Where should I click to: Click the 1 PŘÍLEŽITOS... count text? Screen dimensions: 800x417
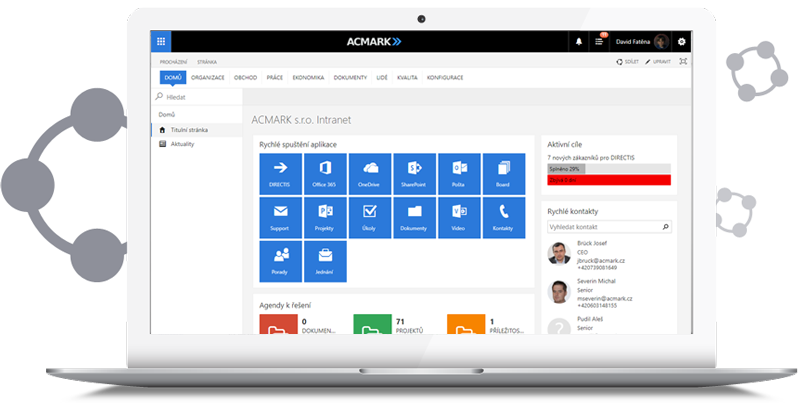pos(507,326)
